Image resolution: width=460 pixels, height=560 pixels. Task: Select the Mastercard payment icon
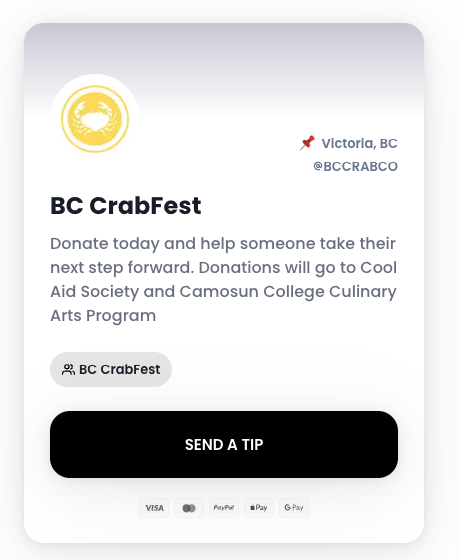[x=189, y=508]
